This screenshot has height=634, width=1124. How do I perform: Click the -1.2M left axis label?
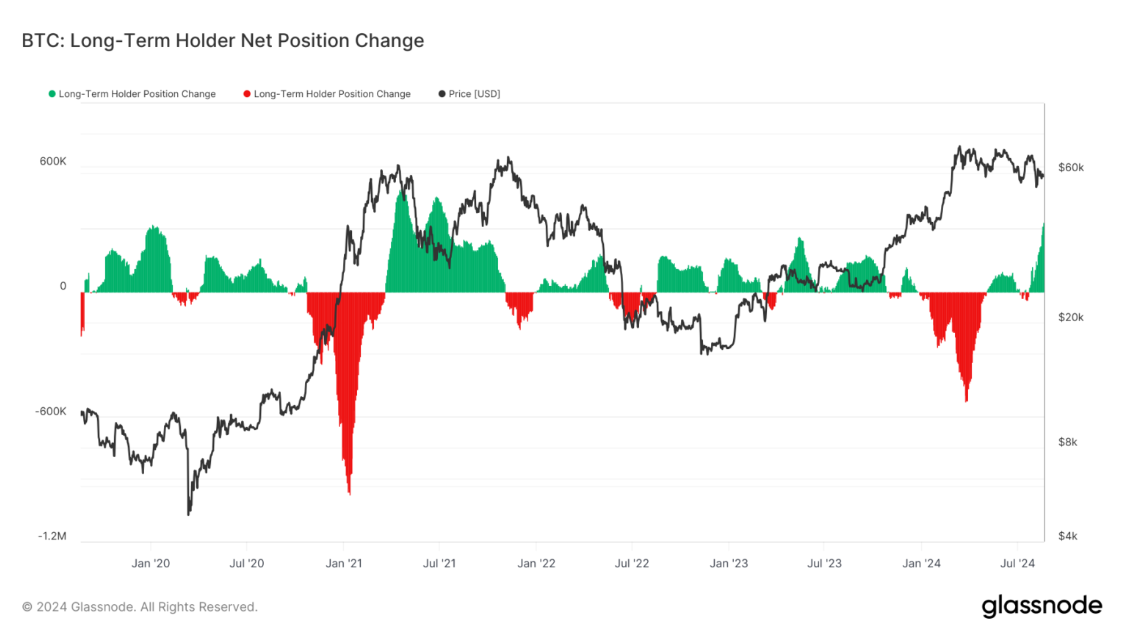tap(52, 537)
